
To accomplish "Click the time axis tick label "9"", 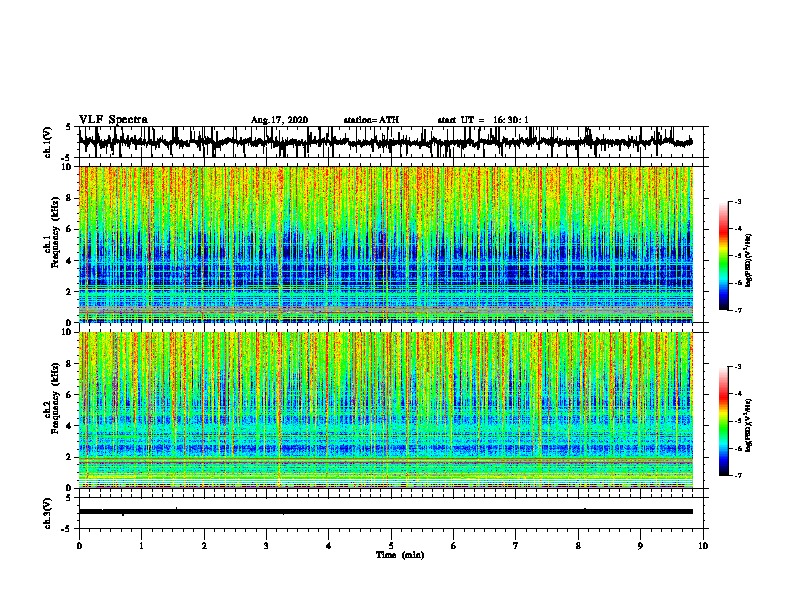I will (x=640, y=546).
